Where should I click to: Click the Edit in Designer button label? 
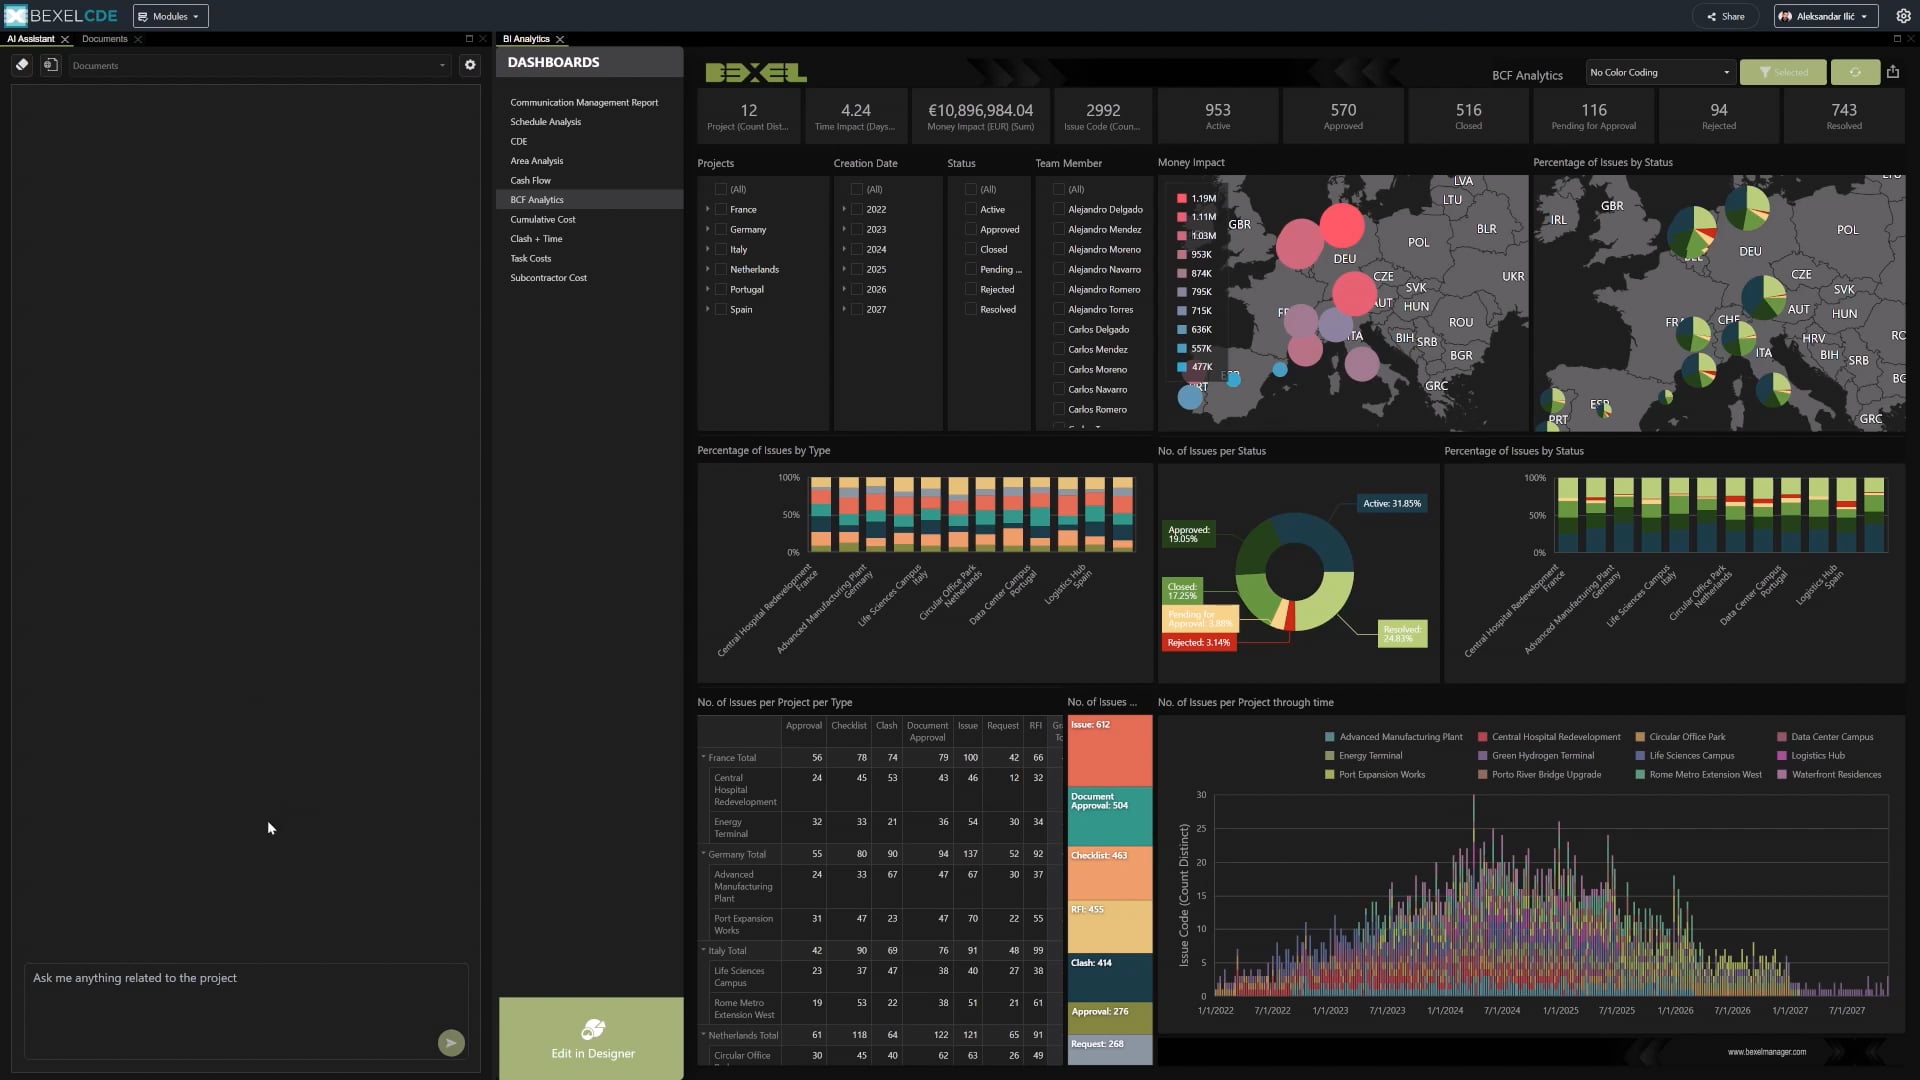pyautogui.click(x=593, y=1054)
